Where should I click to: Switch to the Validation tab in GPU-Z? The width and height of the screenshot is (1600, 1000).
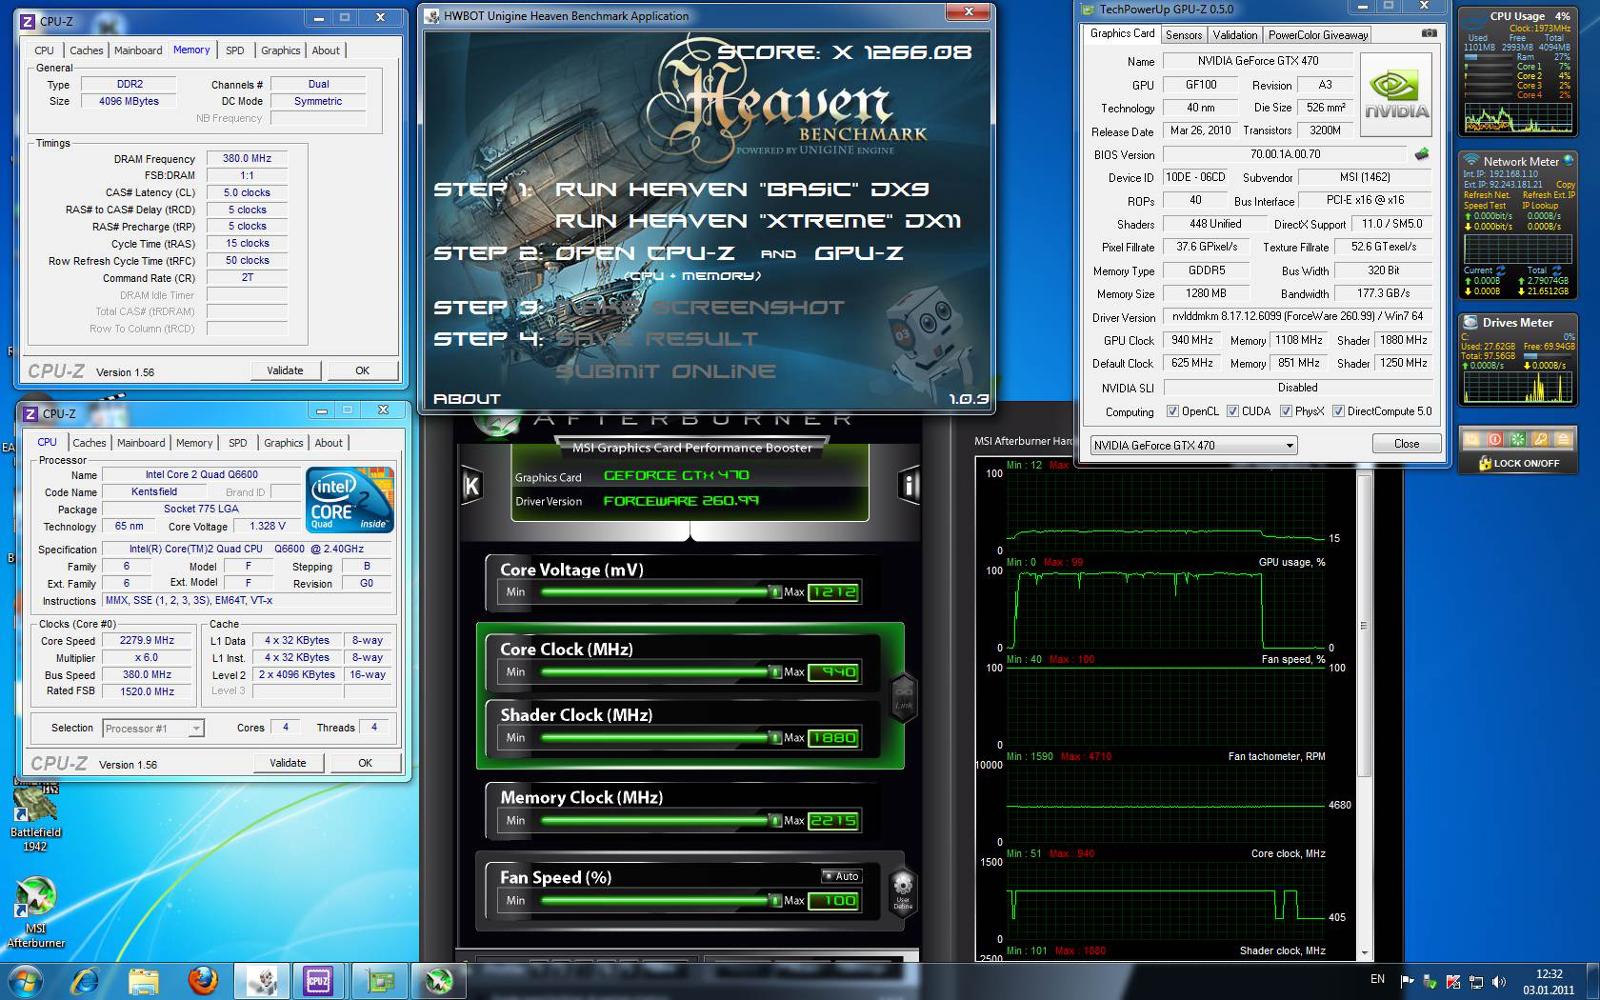coord(1235,35)
